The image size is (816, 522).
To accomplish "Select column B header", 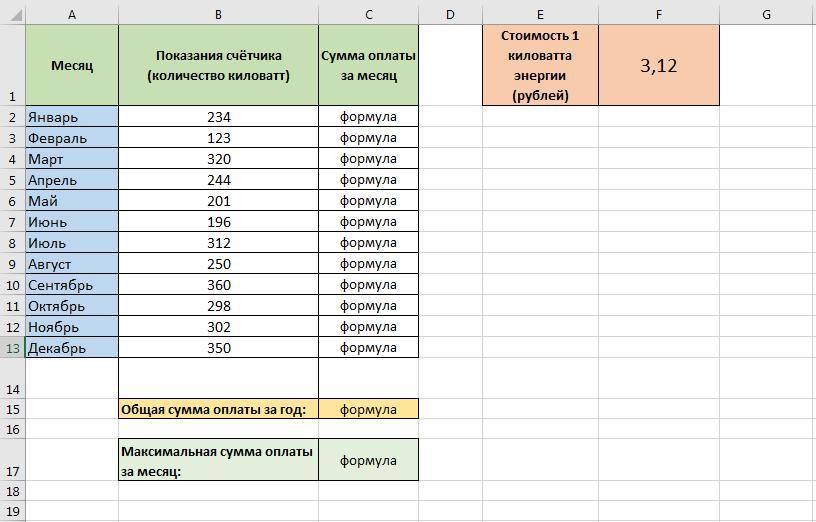I will [x=219, y=15].
